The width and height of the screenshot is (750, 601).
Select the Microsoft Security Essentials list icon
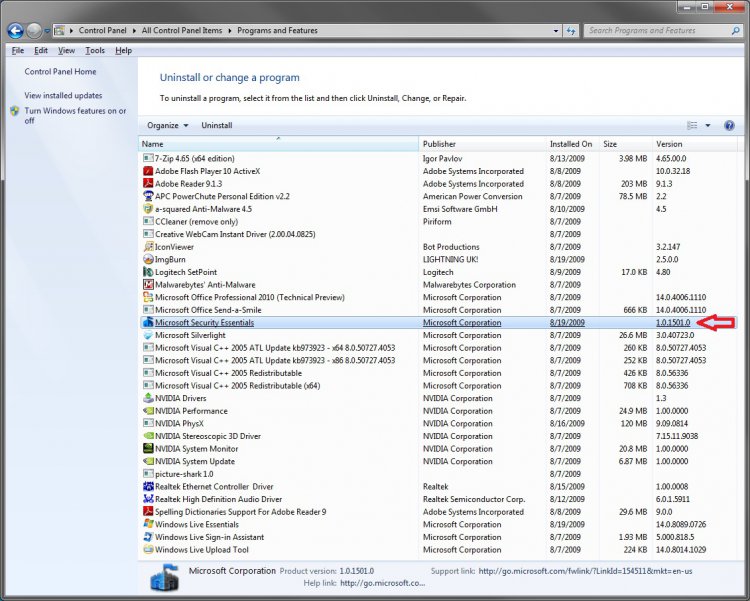tap(148, 322)
